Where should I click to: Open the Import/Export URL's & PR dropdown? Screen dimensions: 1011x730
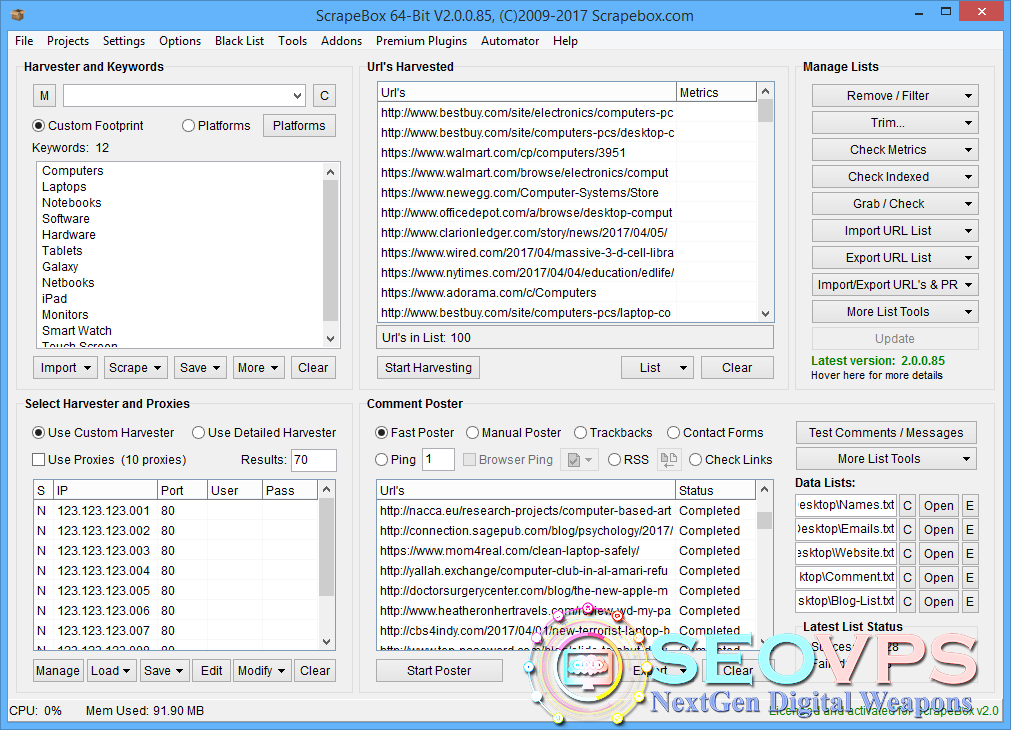pyautogui.click(x=895, y=285)
